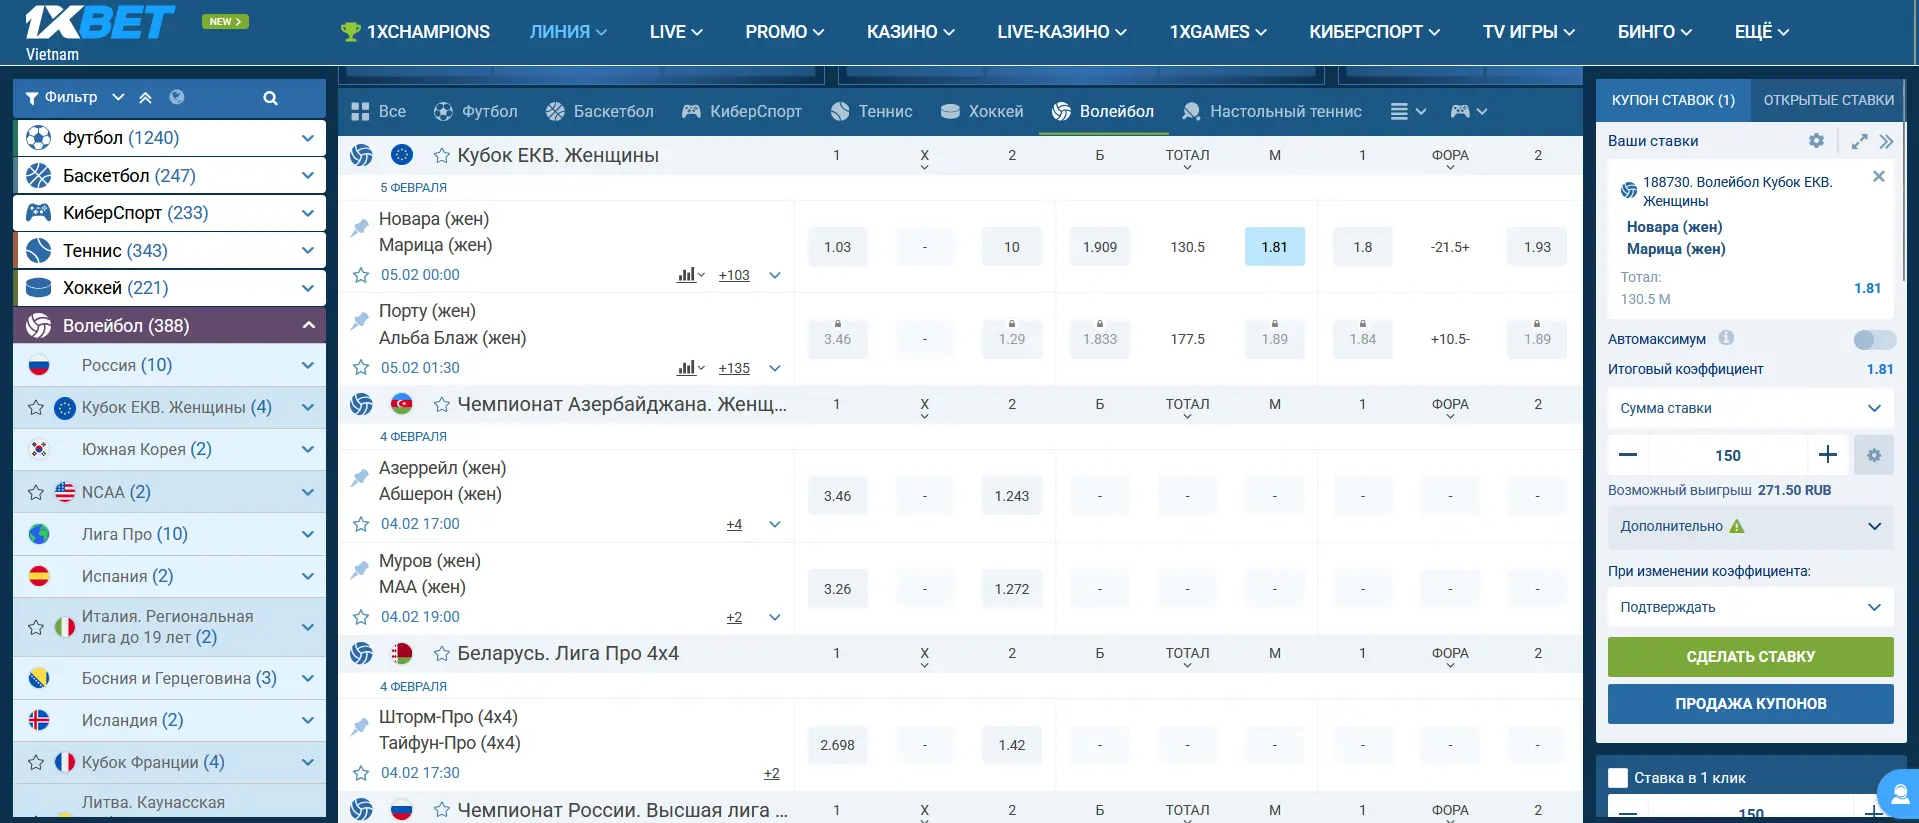The width and height of the screenshot is (1919, 823).
Task: Open the КИБЕРСПОРТ top menu
Action: coord(1374,32)
